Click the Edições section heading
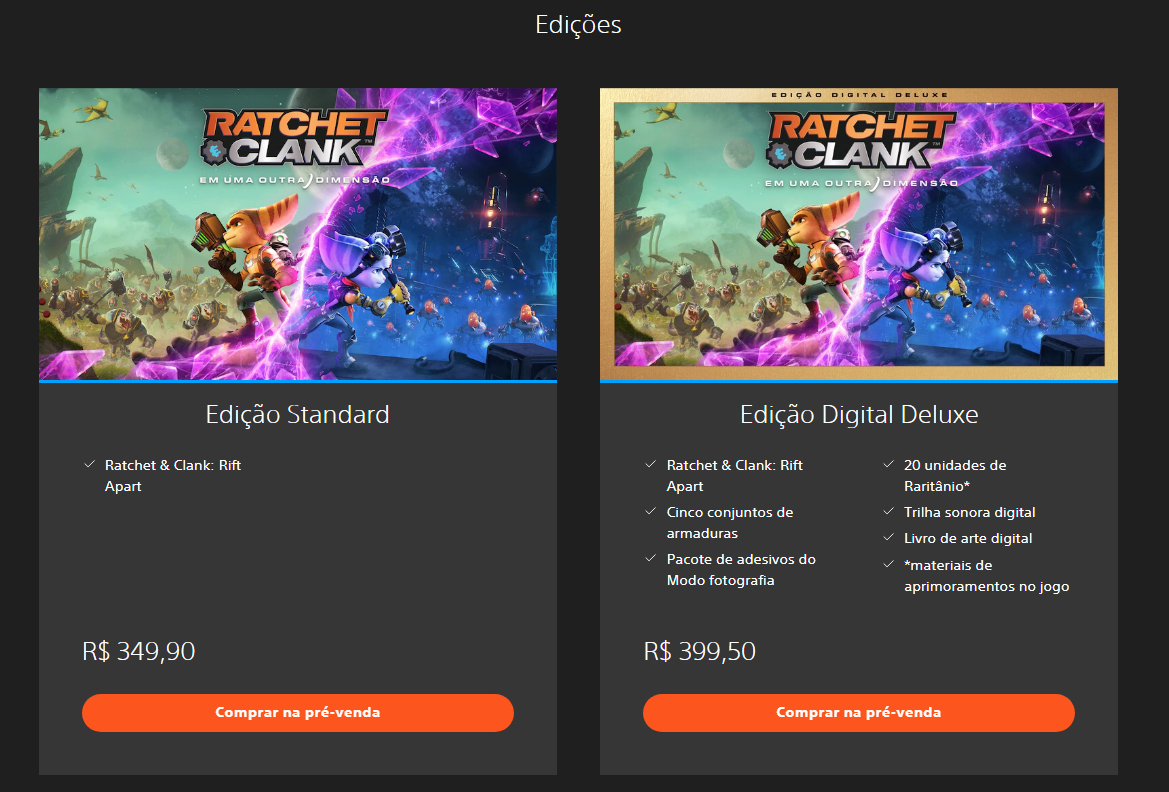Image resolution: width=1169 pixels, height=792 pixels. pos(578,25)
